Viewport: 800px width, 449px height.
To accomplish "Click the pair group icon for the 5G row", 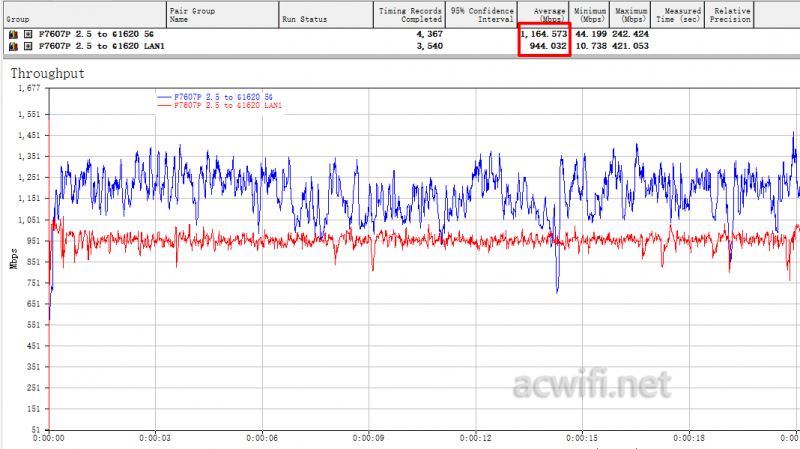I will pos(13,34).
